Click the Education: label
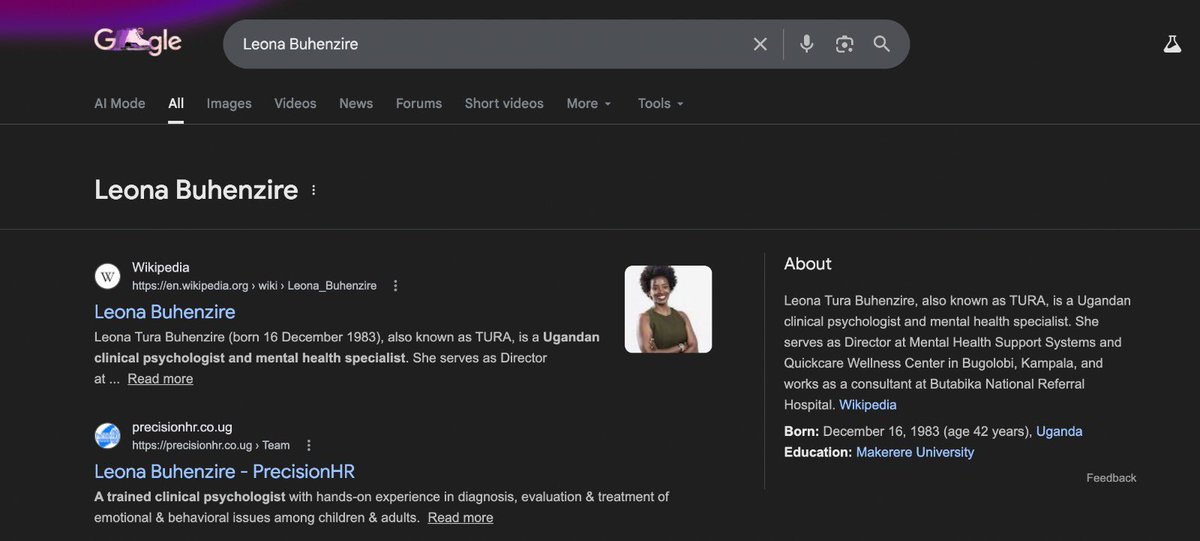This screenshot has width=1200, height=541. (818, 452)
